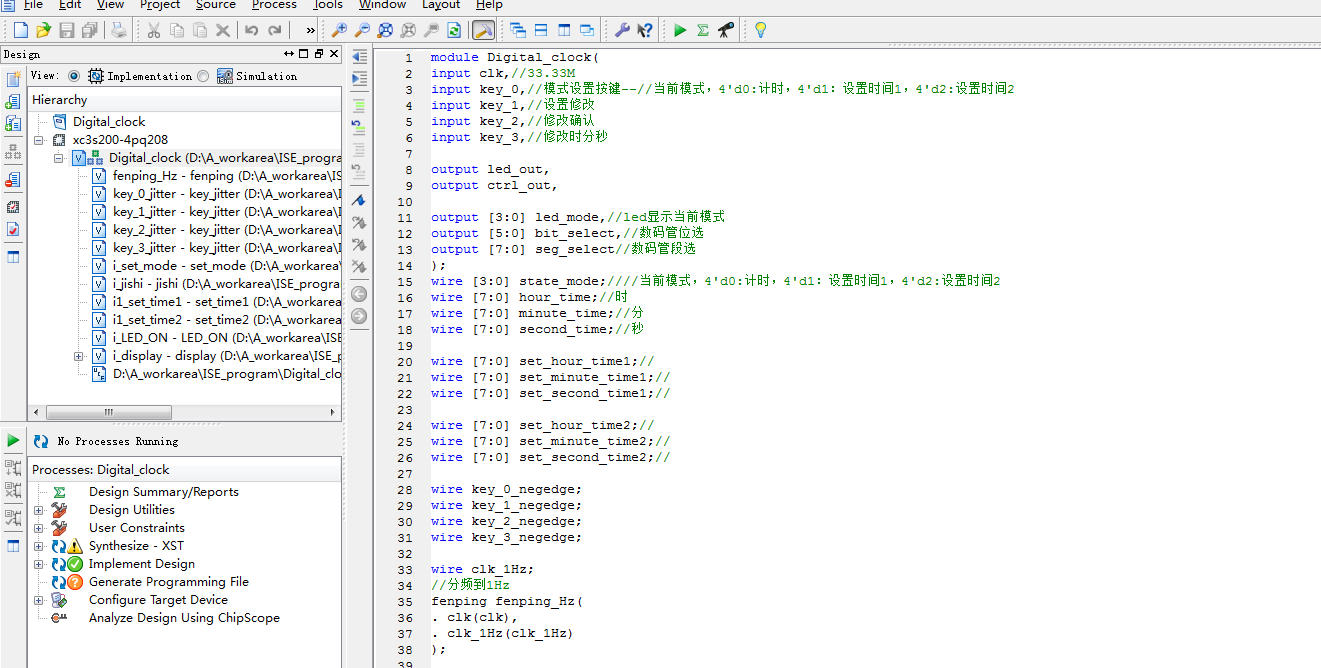Open Design Summary via sigma toolbar icon
1321x668 pixels.
click(x=703, y=31)
